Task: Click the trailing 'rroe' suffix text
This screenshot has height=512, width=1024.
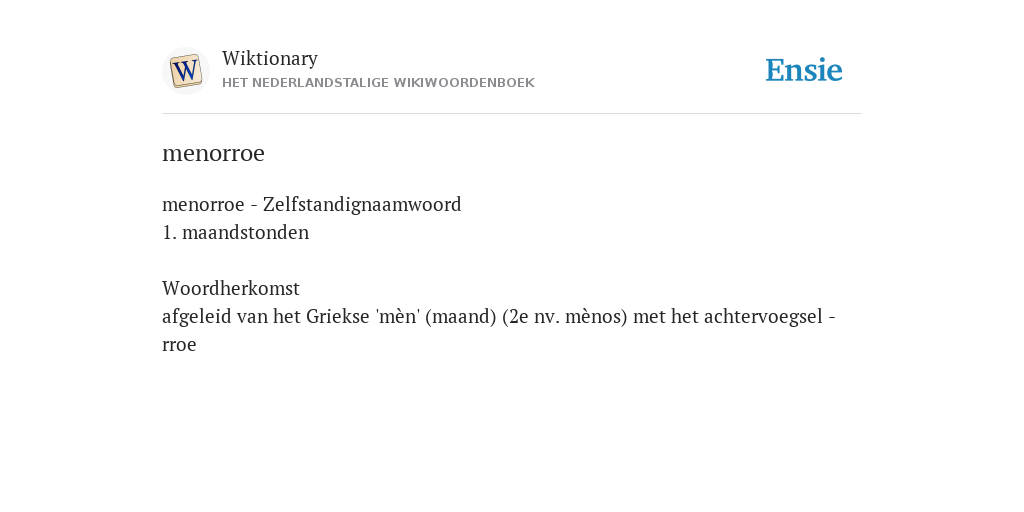Action: [179, 345]
